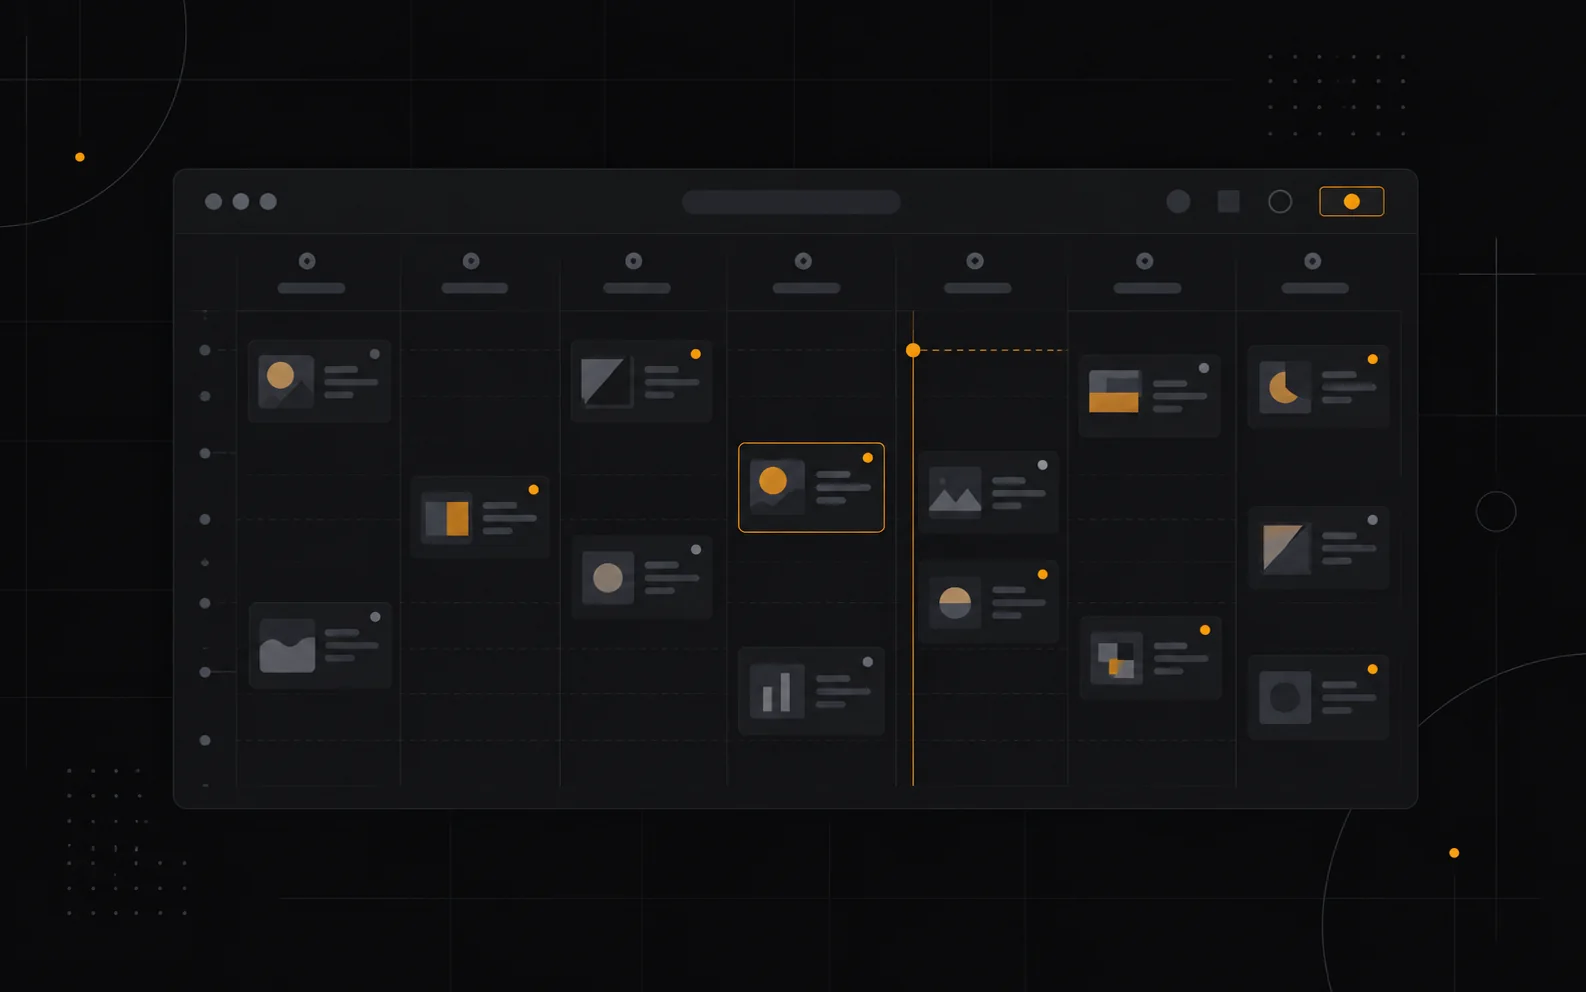The width and height of the screenshot is (1586, 992).
Task: Toggle the orange status dot on overlapping squares card
Action: (1205, 630)
